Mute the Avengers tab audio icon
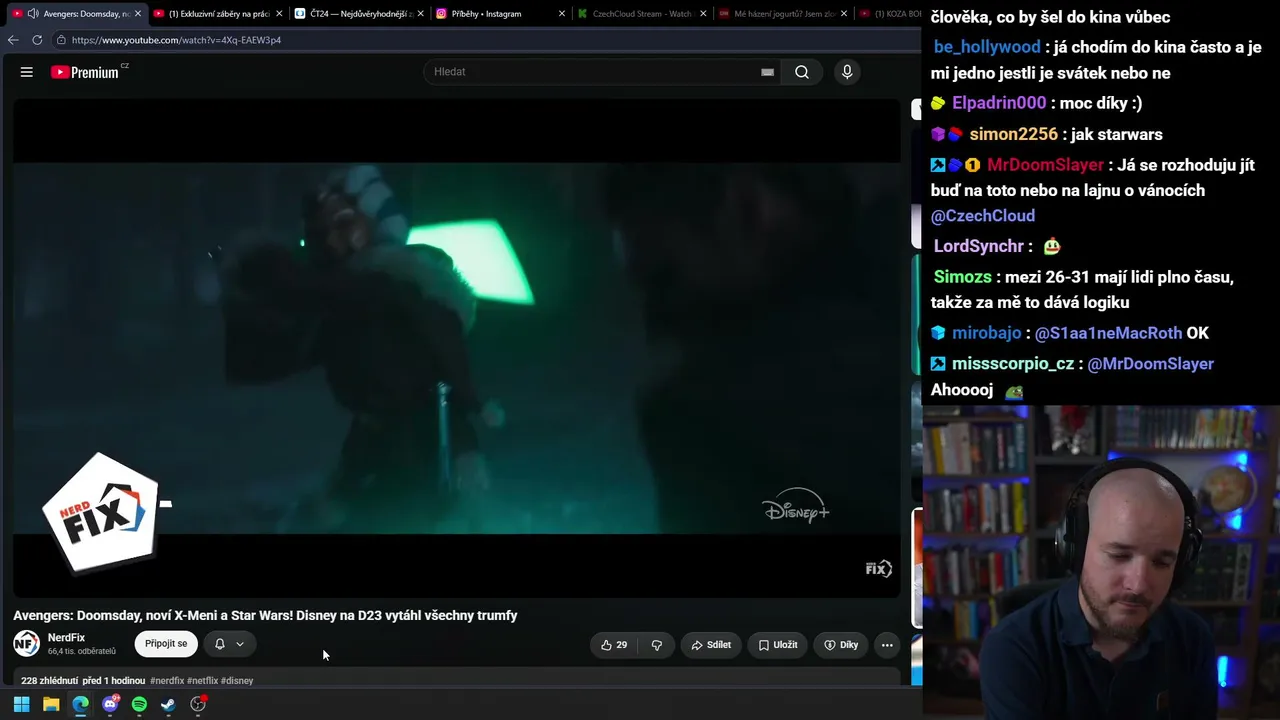1280x720 pixels. pos(33,14)
